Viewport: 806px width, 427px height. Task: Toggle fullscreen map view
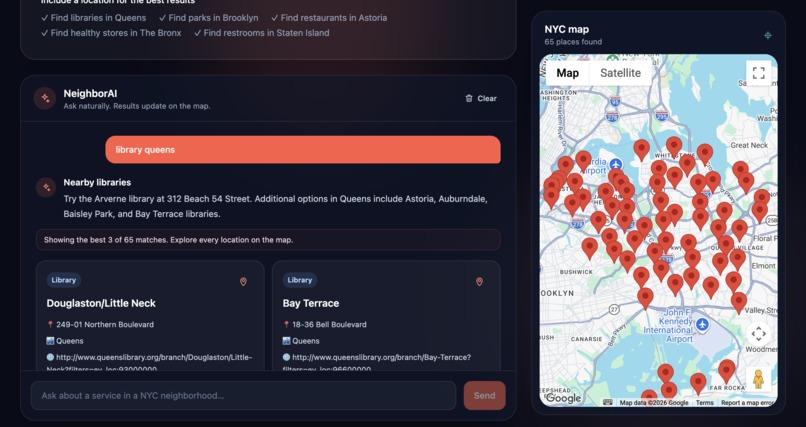[x=759, y=73]
